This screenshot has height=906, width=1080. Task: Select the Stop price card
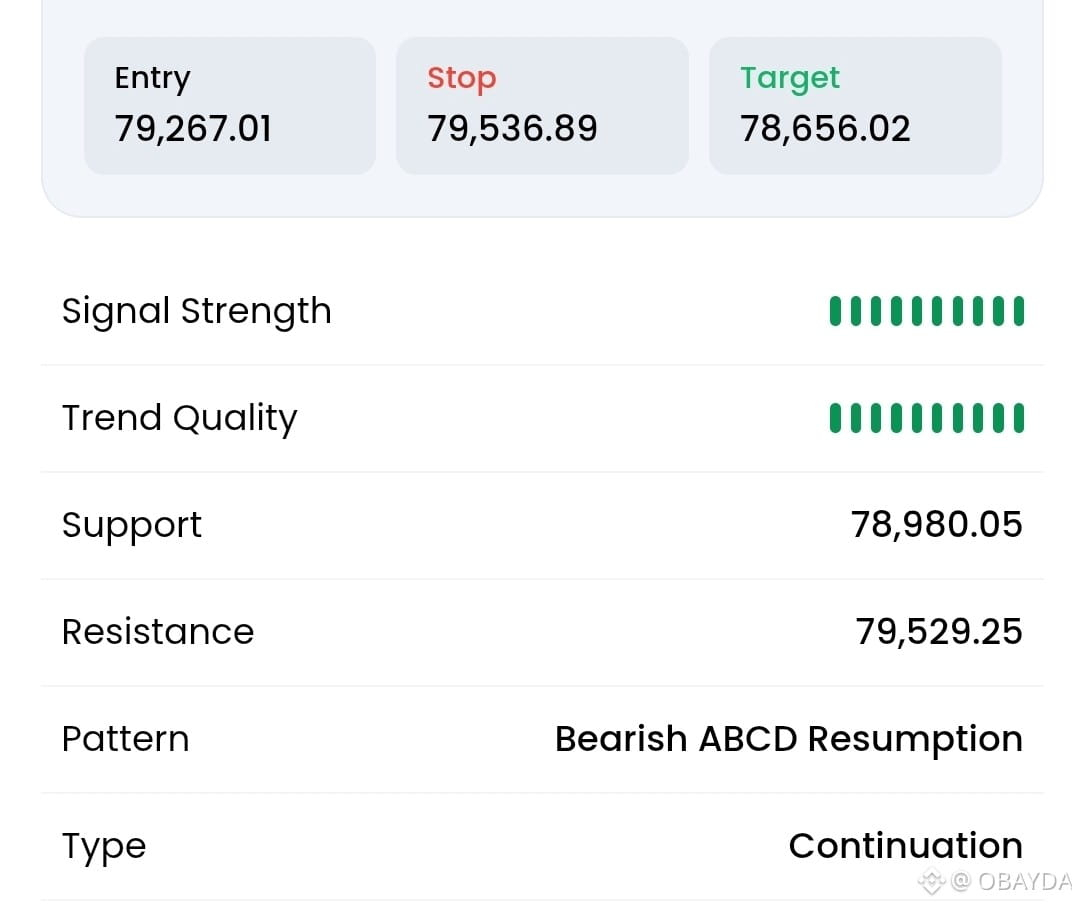(x=542, y=105)
